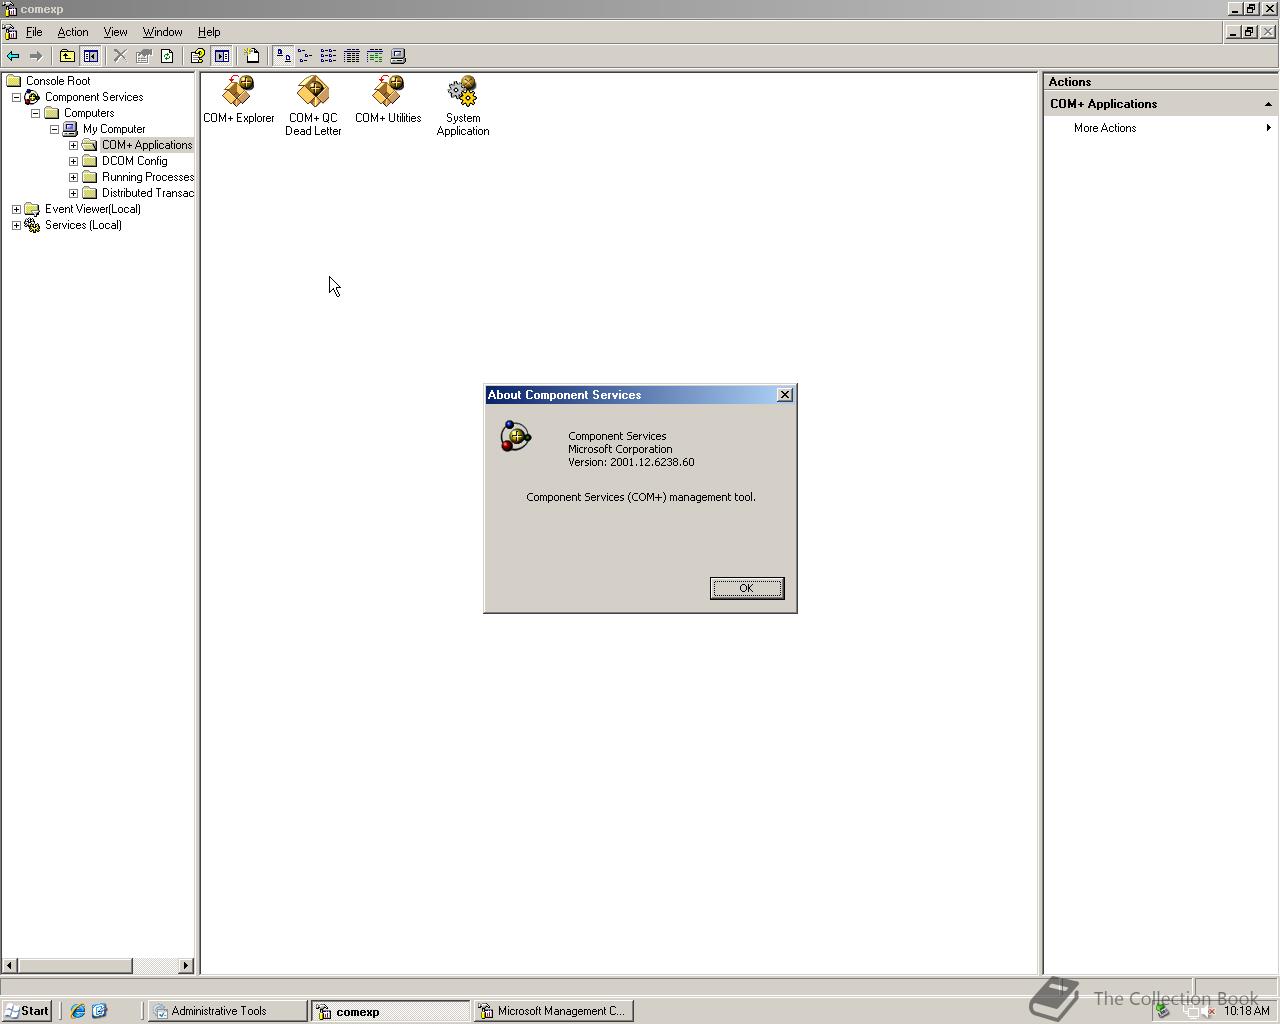
Task: Select Console Root in tree
Action: click(x=58, y=81)
